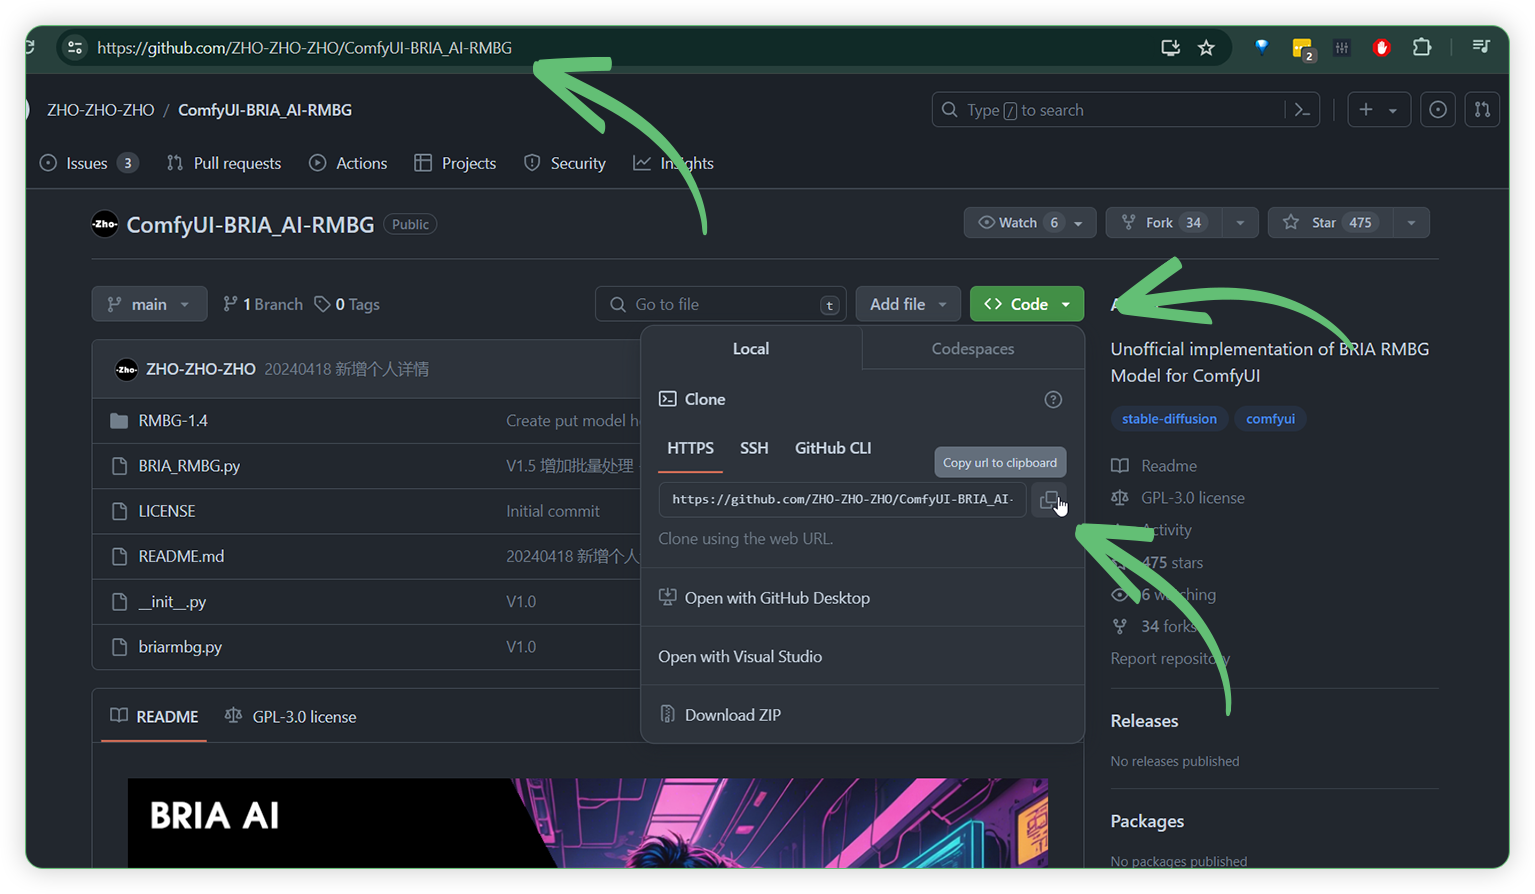1535x894 pixels.
Task: Click the bookmark star in address bar
Action: point(1206,48)
